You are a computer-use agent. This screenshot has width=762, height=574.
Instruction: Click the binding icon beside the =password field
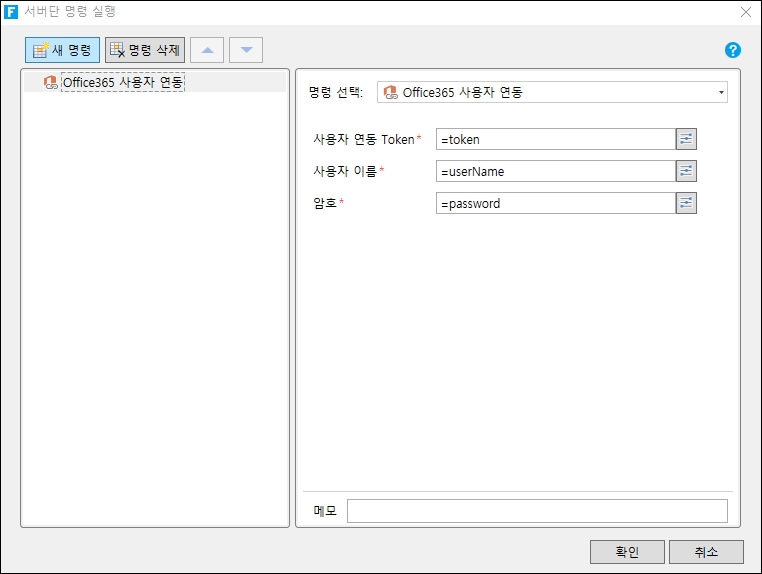(686, 203)
